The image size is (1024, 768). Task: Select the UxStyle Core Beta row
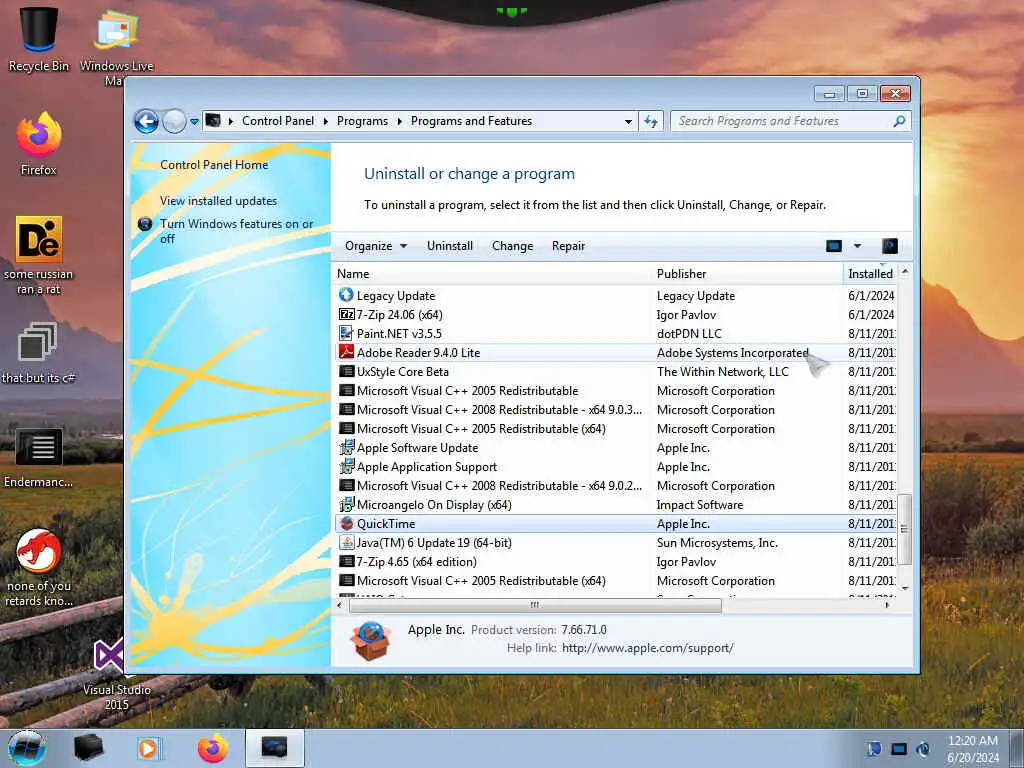(616, 372)
